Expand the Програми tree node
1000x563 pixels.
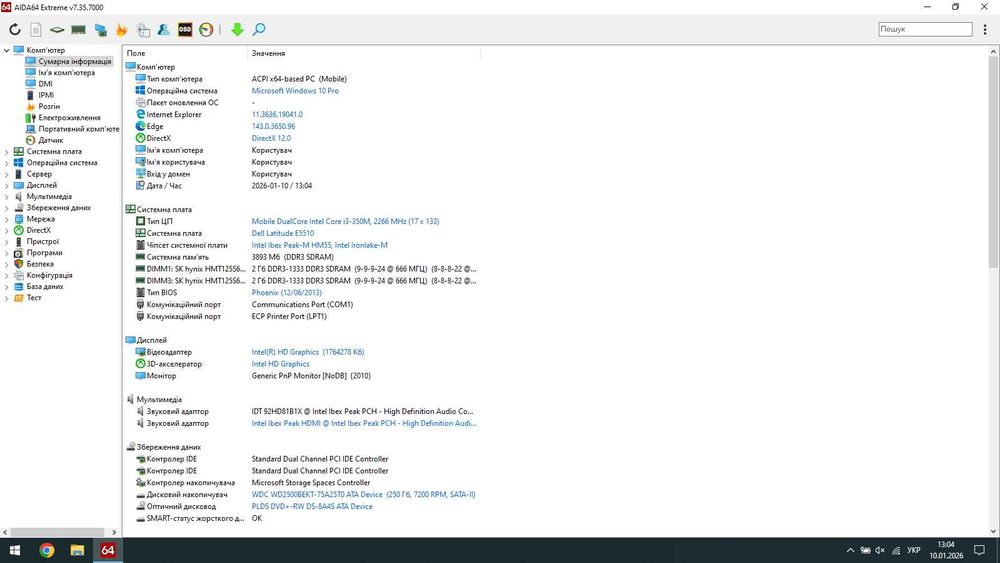tap(6, 253)
